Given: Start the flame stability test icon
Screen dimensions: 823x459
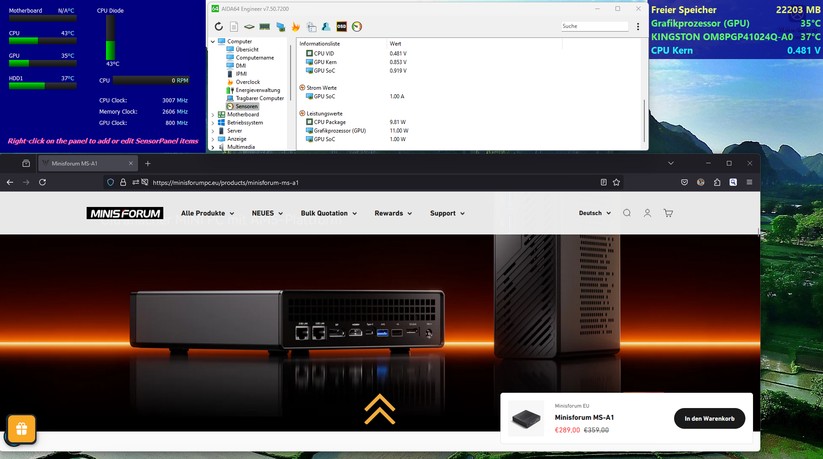Looking at the screenshot, I should tap(296, 26).
